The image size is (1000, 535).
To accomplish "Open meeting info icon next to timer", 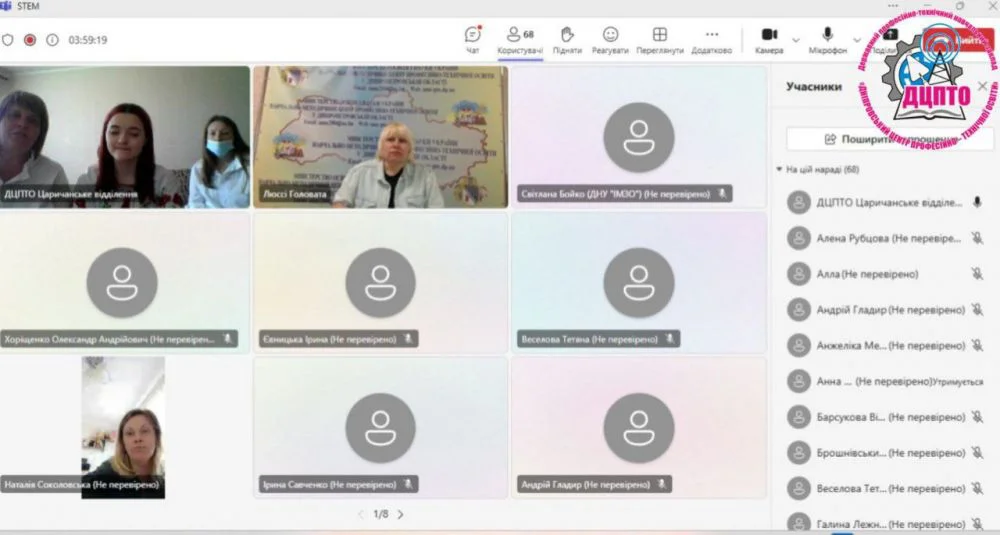I will tap(52, 40).
